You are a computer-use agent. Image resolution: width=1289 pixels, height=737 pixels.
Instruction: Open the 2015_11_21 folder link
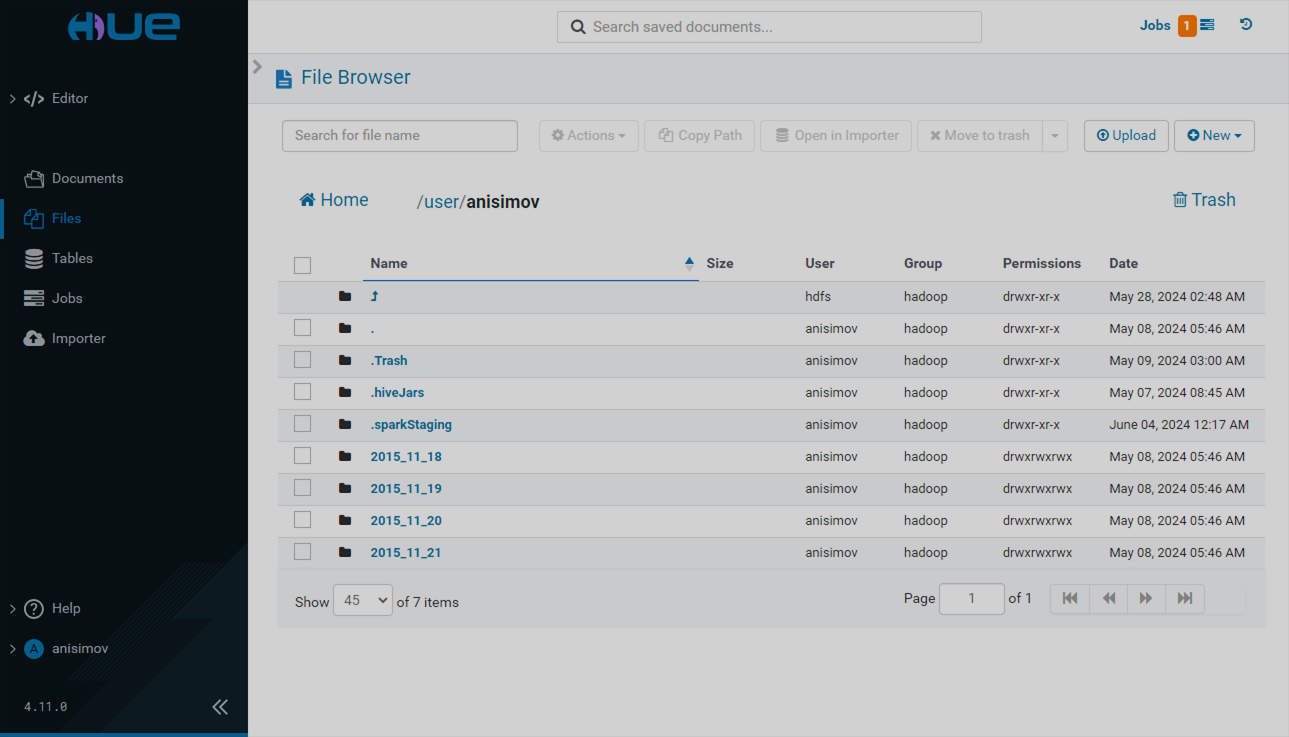pos(406,553)
